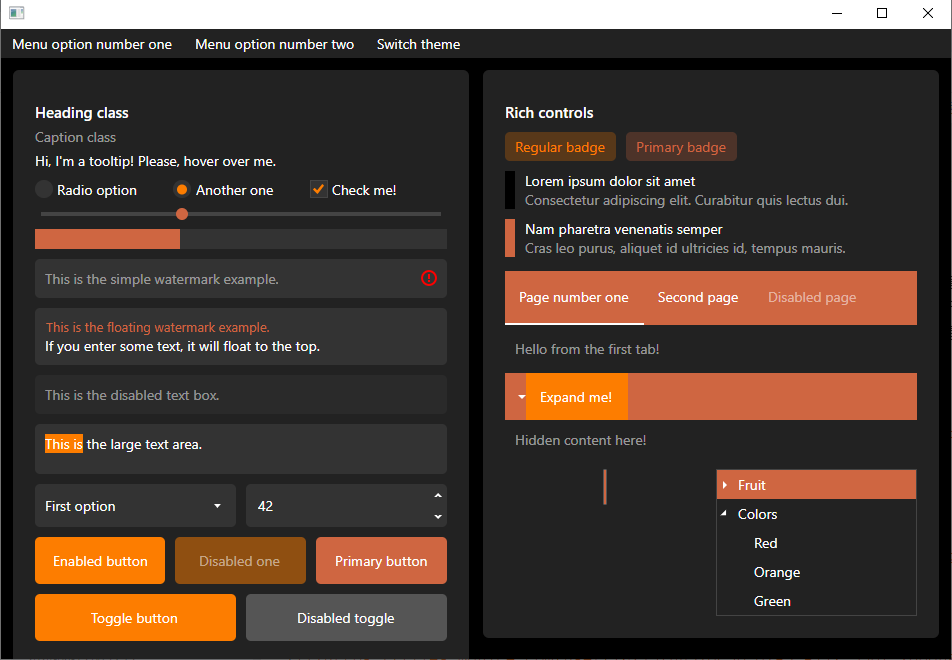Click the numeric field's up arrow

[x=438, y=495]
